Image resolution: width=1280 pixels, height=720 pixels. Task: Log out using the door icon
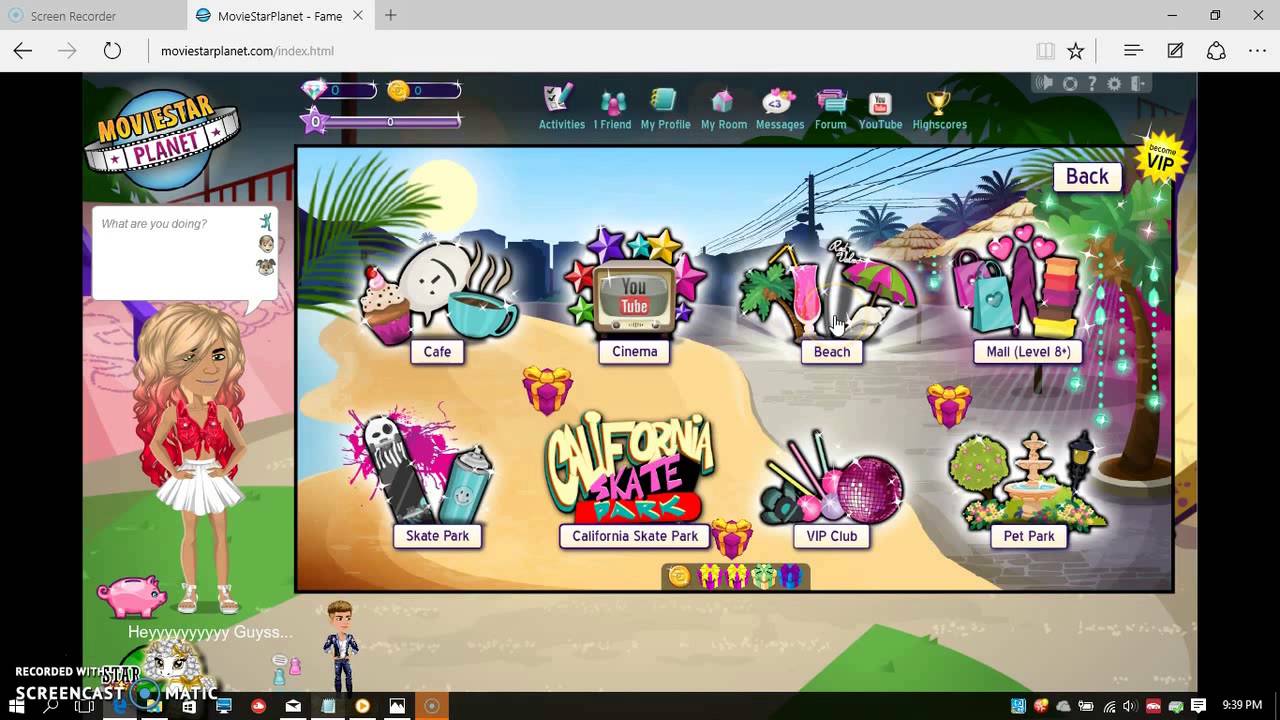(x=1138, y=84)
